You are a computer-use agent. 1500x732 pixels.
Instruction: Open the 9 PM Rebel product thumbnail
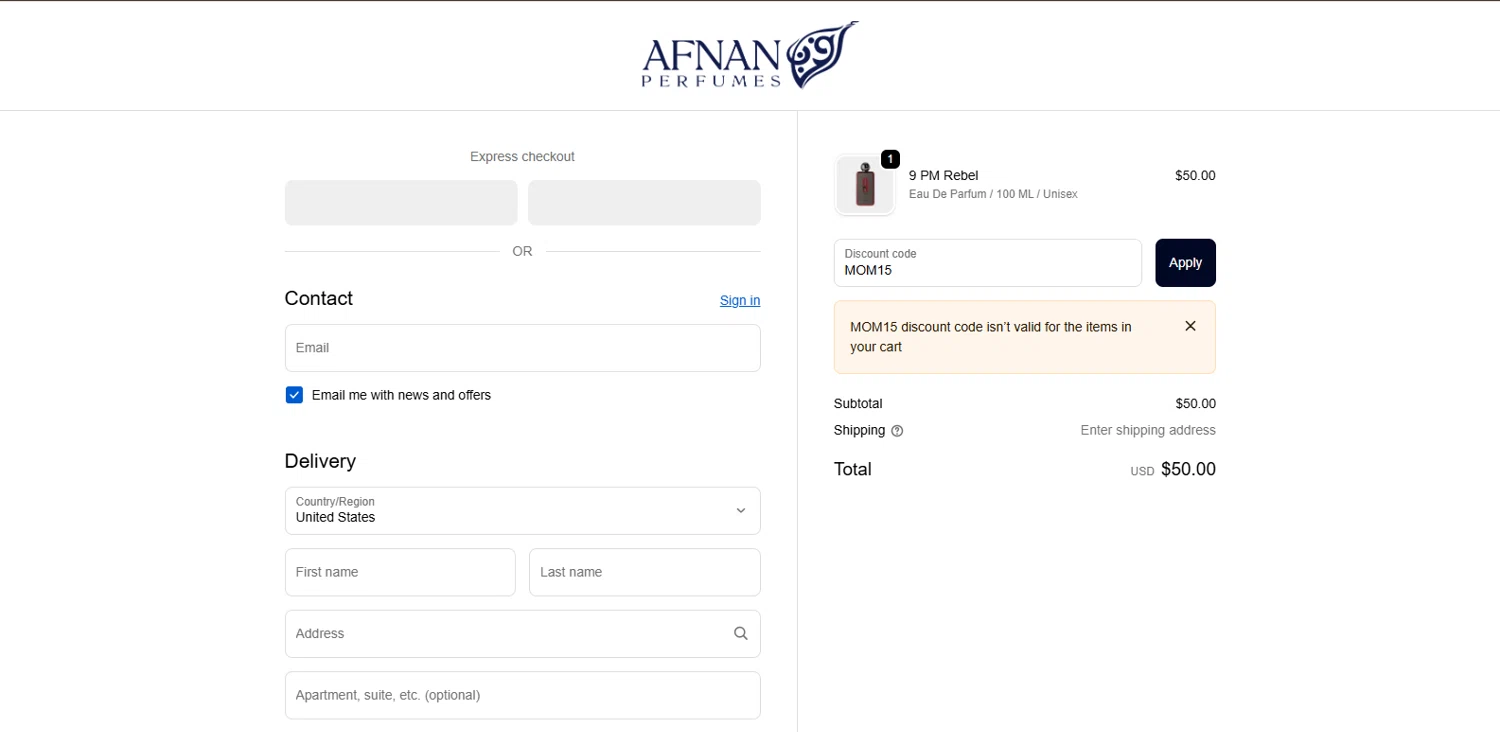tap(865, 185)
